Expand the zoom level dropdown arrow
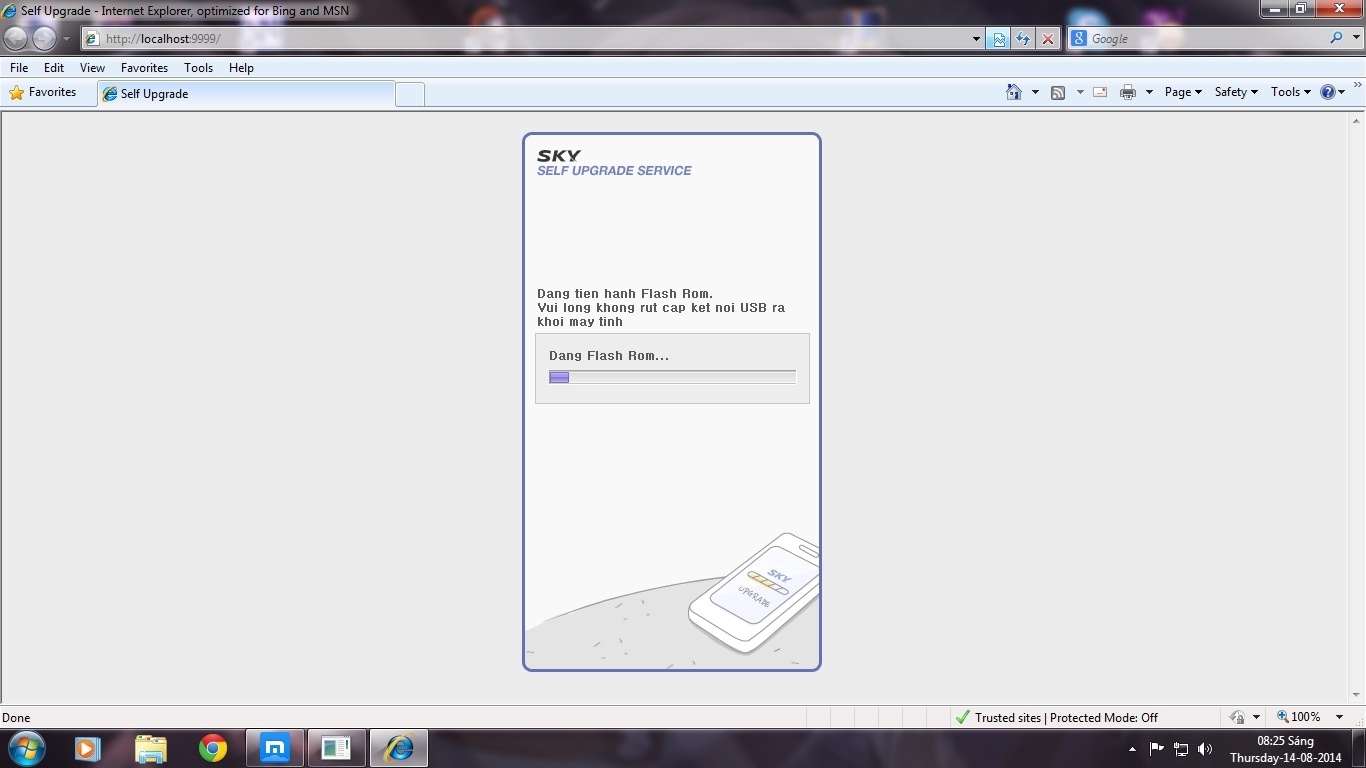The width and height of the screenshot is (1366, 768). (x=1339, y=717)
